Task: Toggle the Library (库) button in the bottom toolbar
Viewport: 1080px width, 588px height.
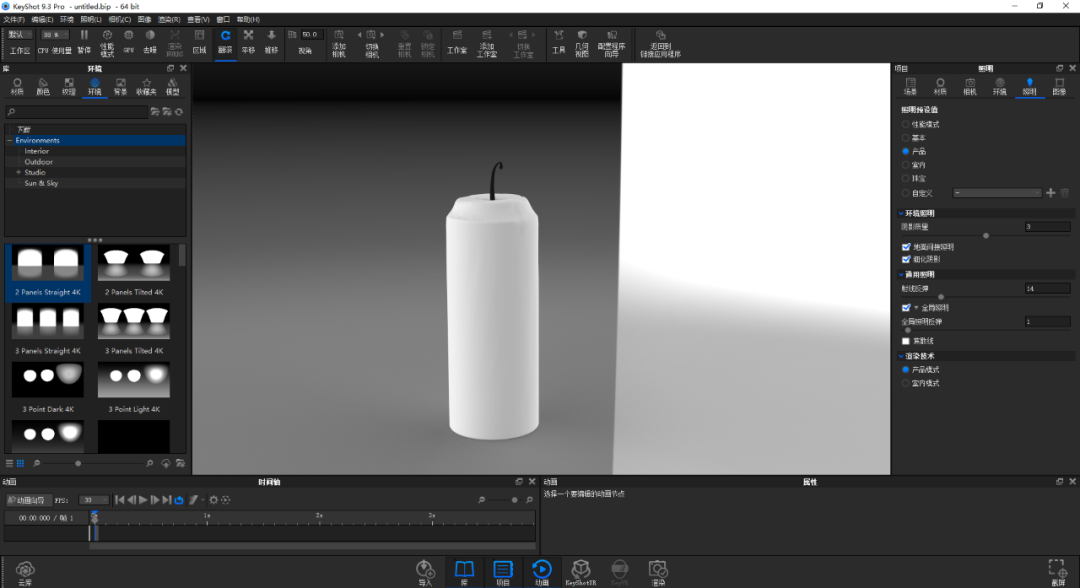Action: [x=464, y=572]
